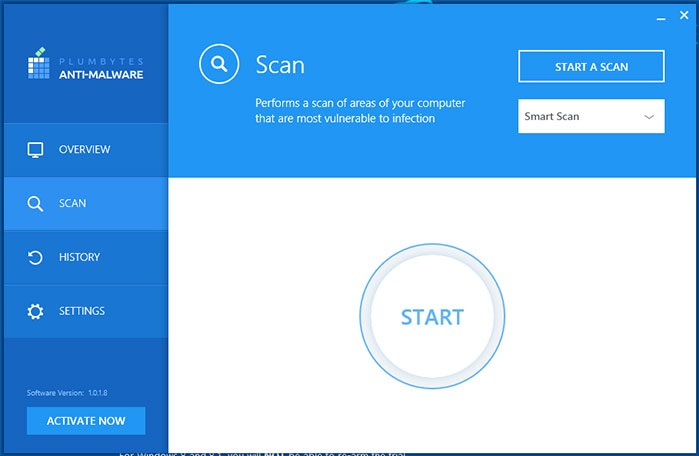Image resolution: width=699 pixels, height=456 pixels.
Task: Click the Scan heading text
Action: tap(280, 65)
